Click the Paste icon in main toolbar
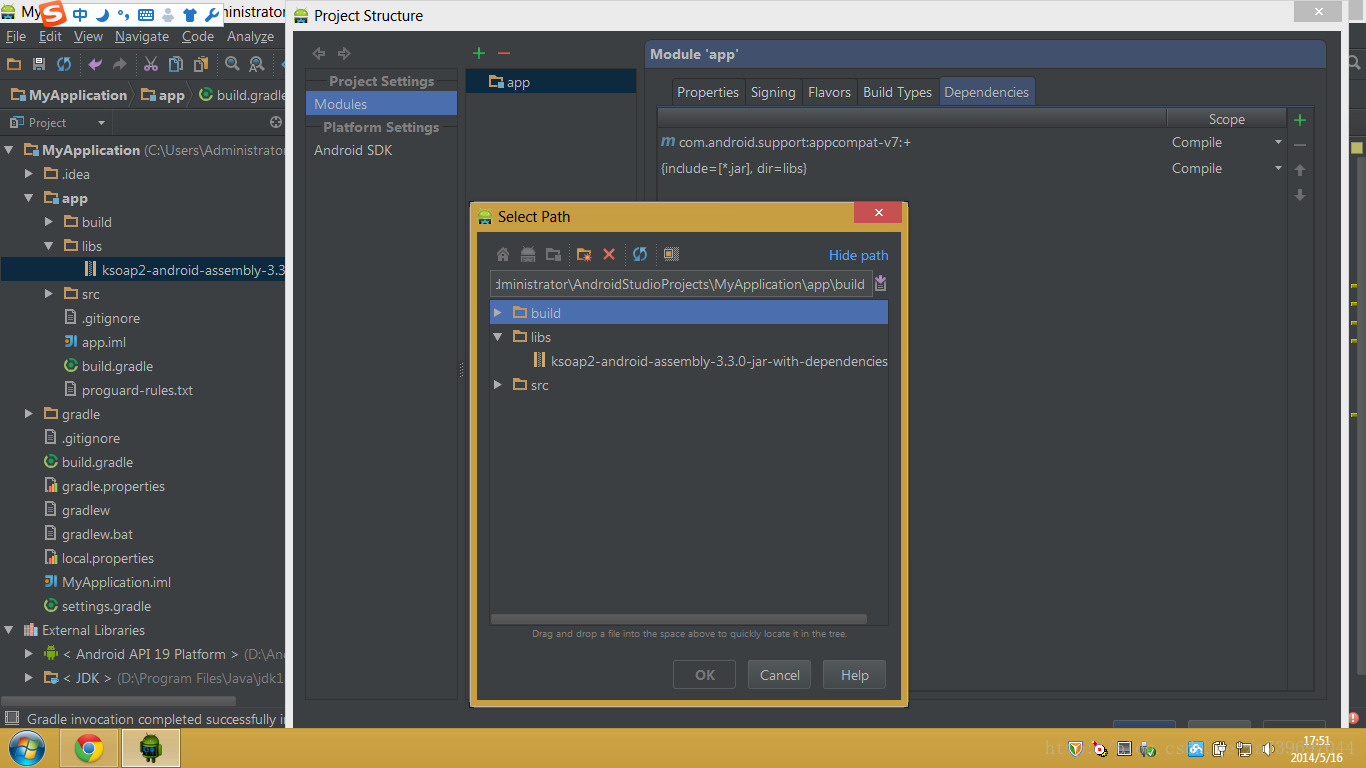1366x768 pixels. pyautogui.click(x=201, y=64)
